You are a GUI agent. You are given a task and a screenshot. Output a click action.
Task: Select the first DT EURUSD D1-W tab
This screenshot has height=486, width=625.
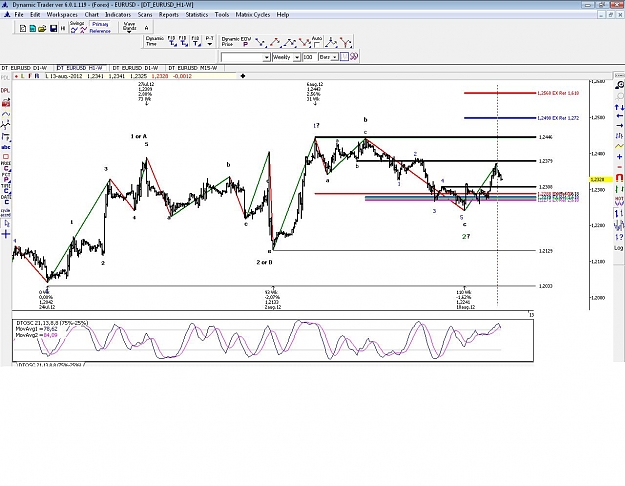(24, 68)
